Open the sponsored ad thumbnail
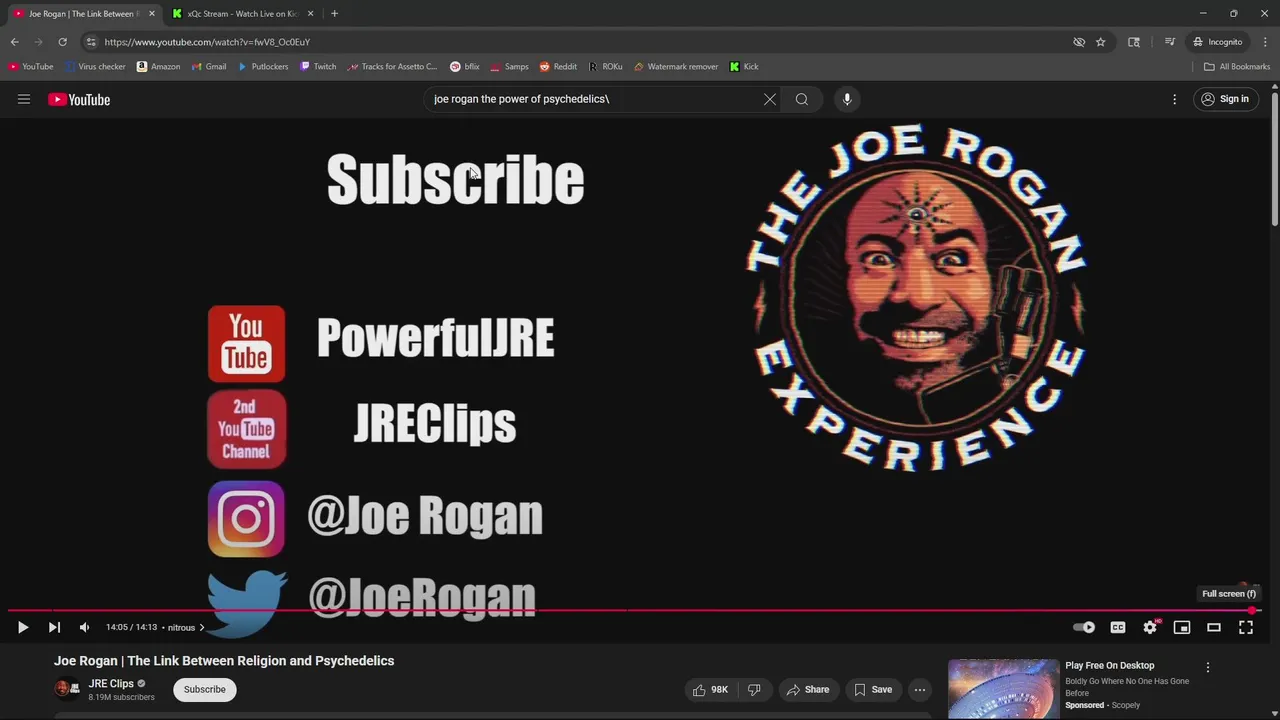 (x=1003, y=688)
